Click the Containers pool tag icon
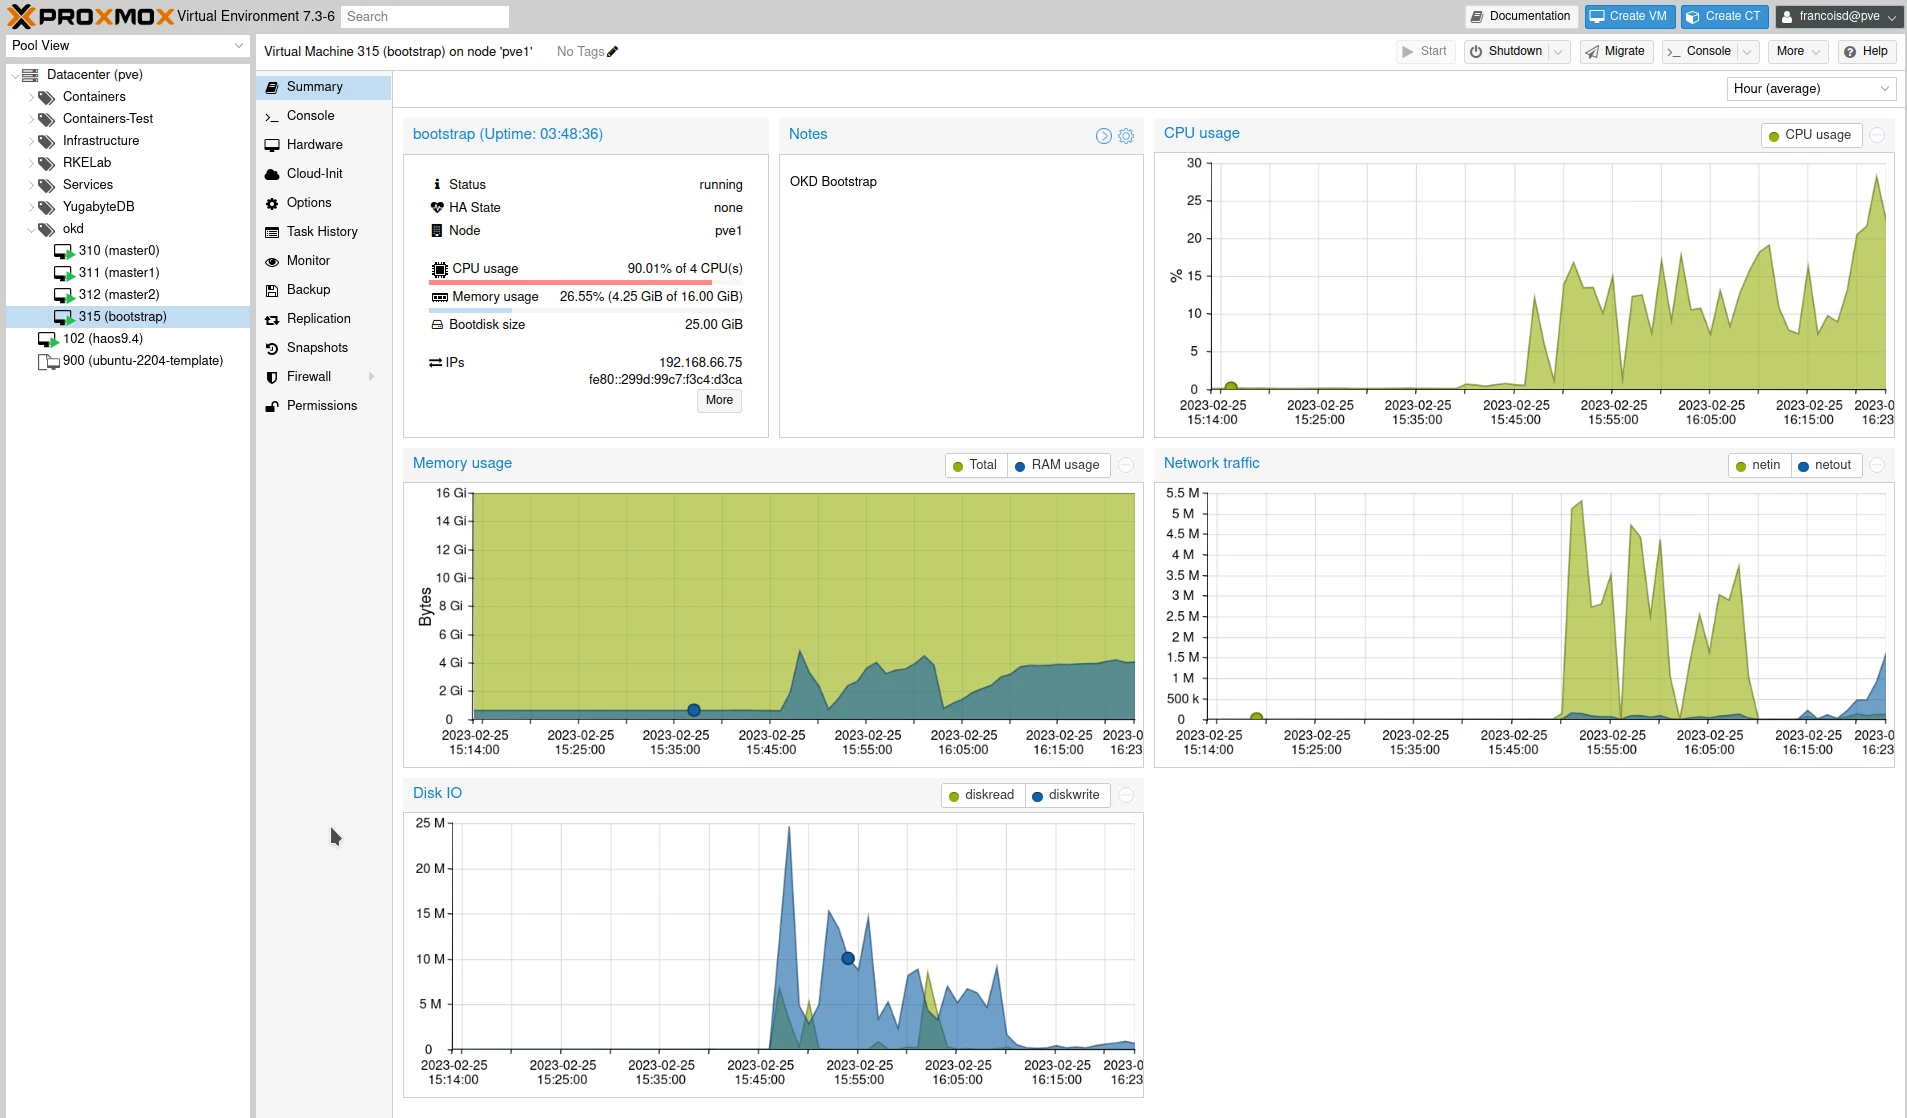The image size is (1907, 1118). (46, 97)
